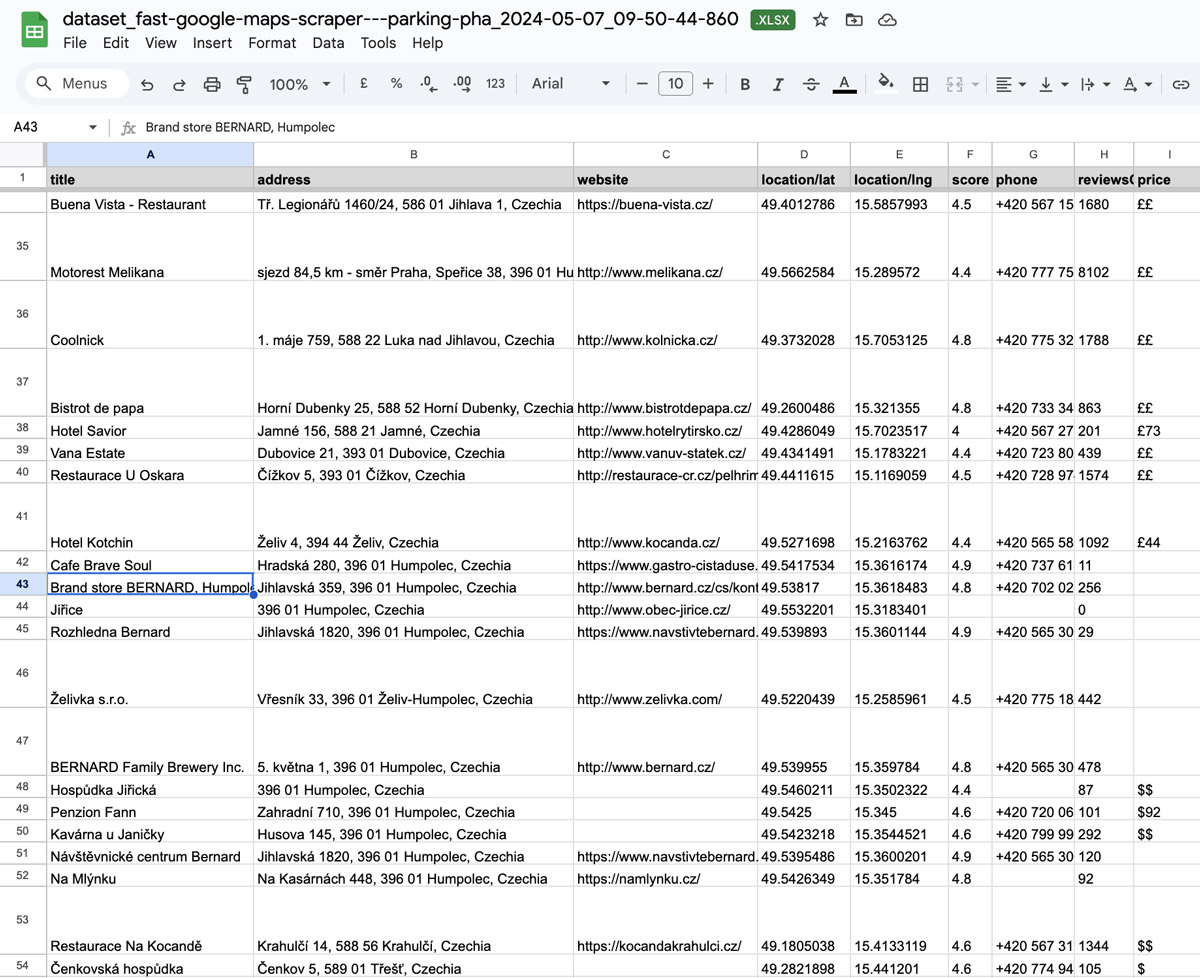The width and height of the screenshot is (1200, 978).
Task: Click the Undo arrow
Action: tap(147, 84)
